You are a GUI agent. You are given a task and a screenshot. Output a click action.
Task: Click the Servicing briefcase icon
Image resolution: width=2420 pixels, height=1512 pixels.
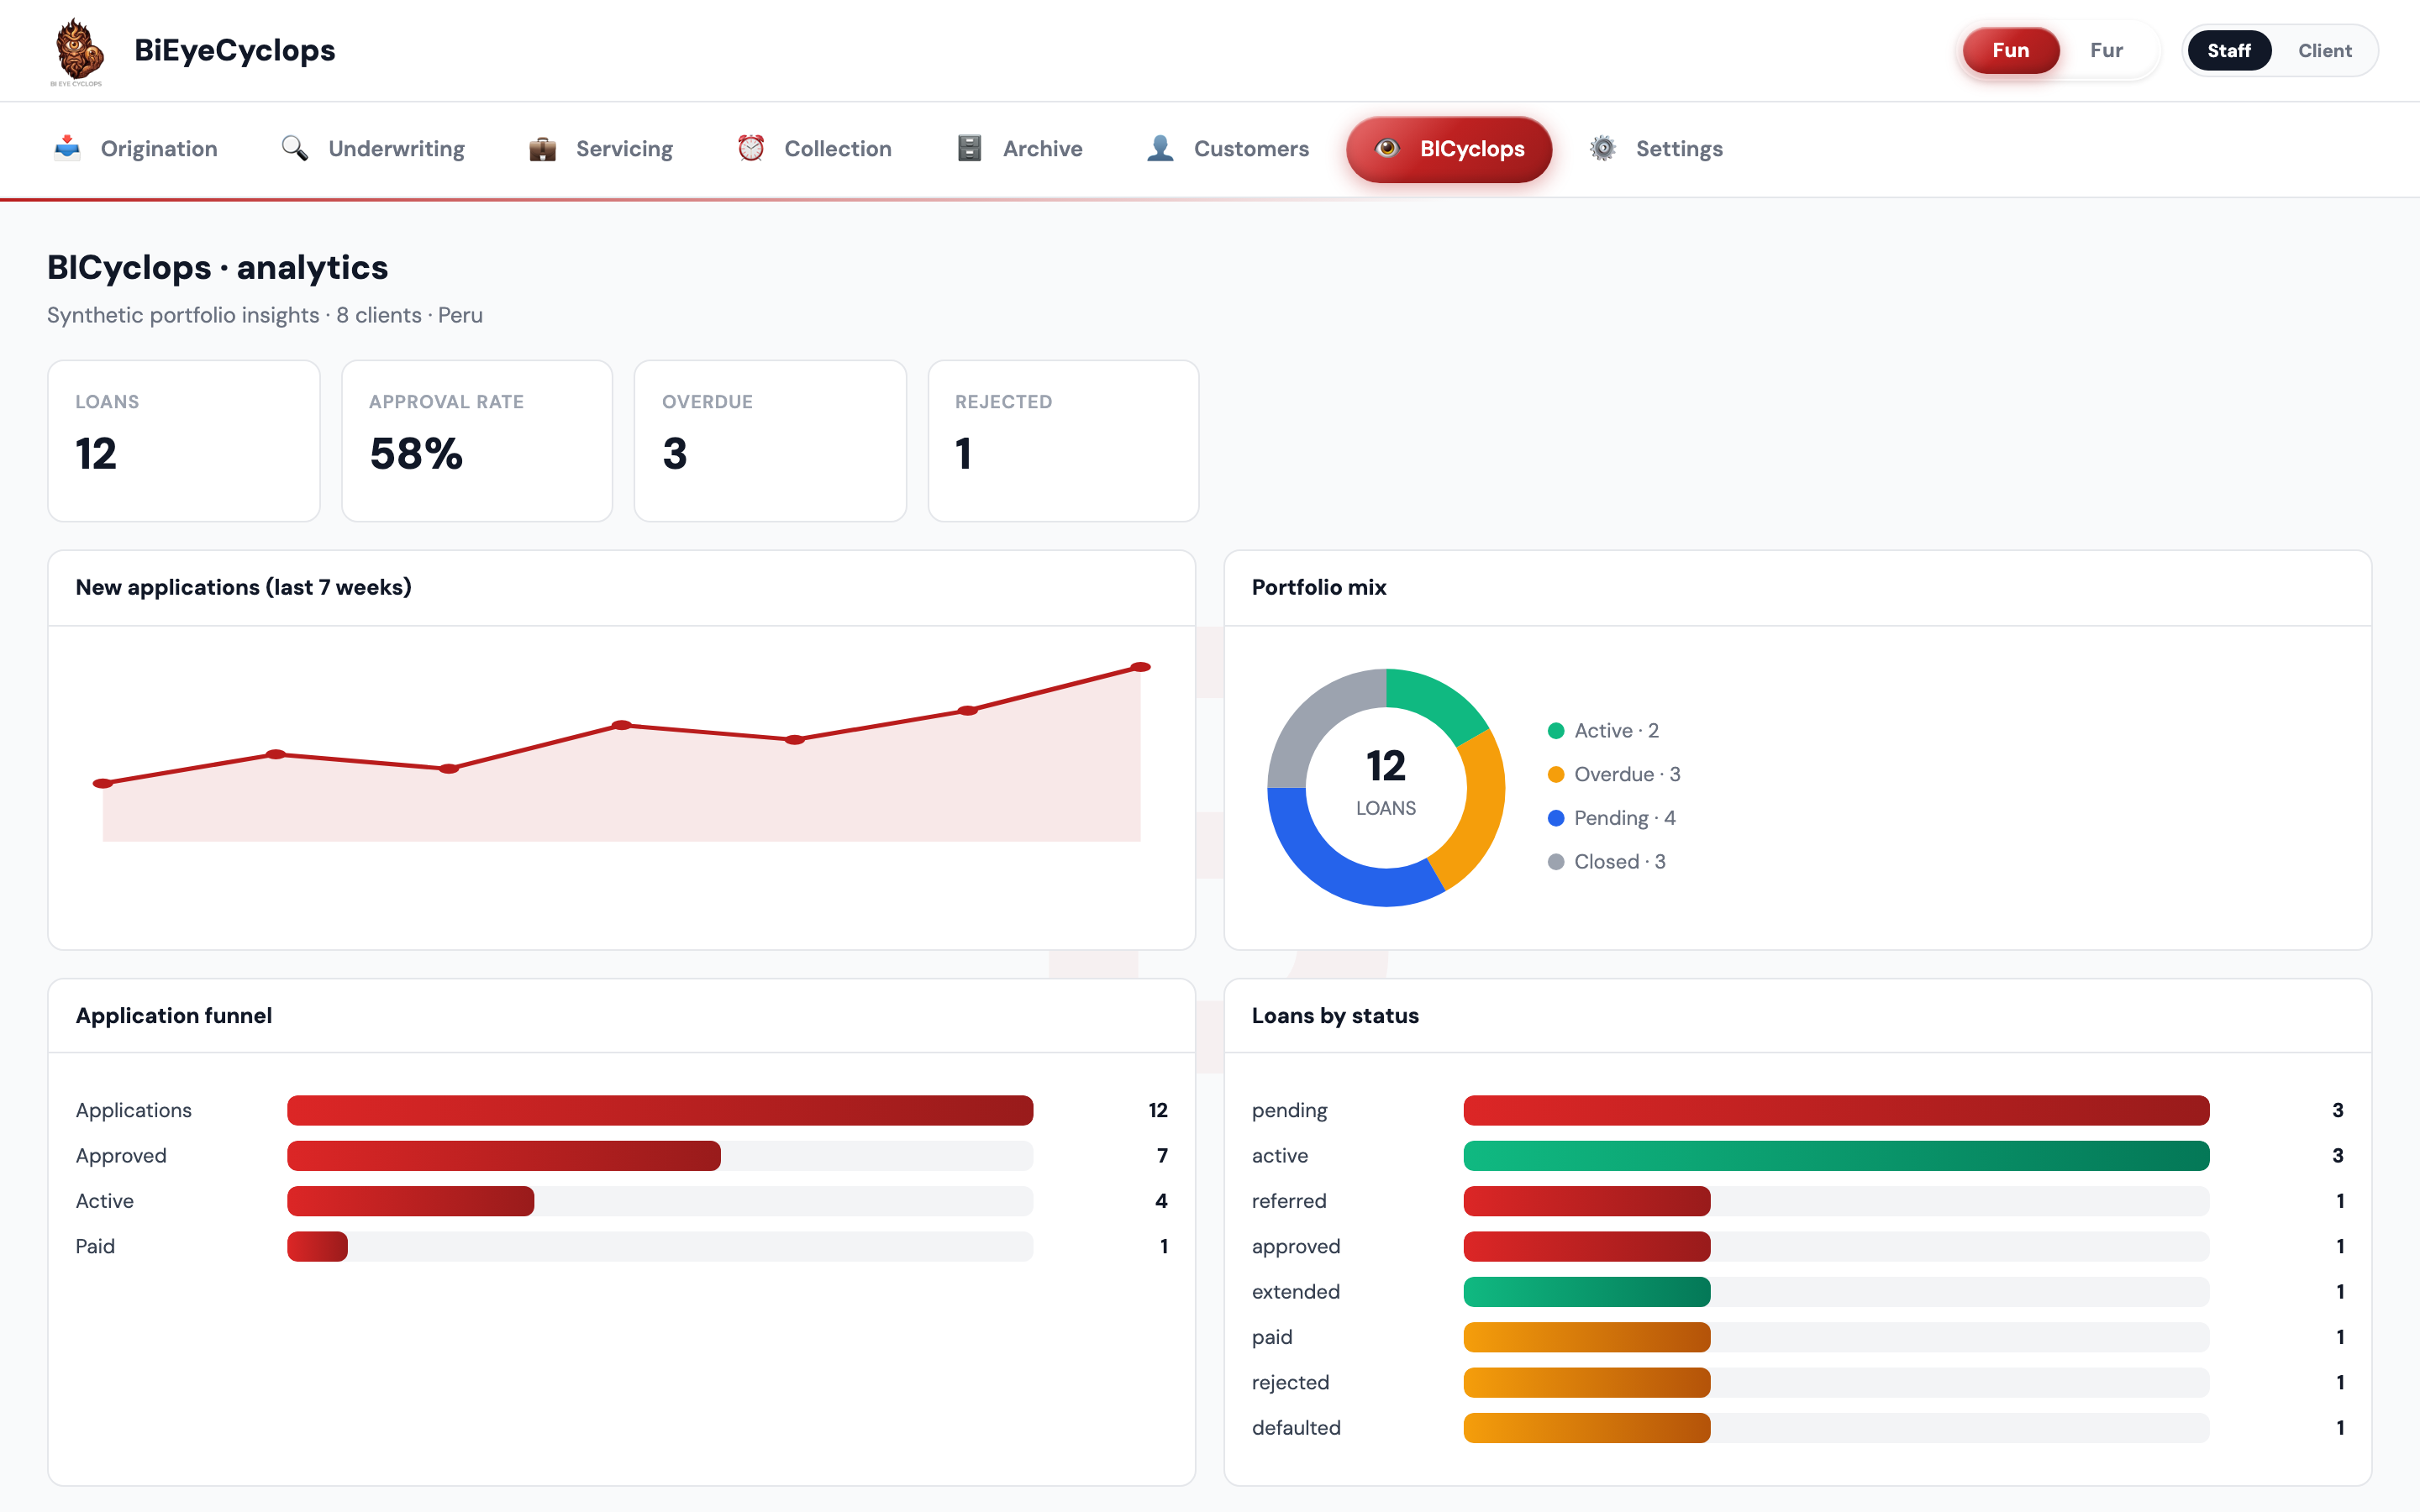pyautogui.click(x=542, y=148)
